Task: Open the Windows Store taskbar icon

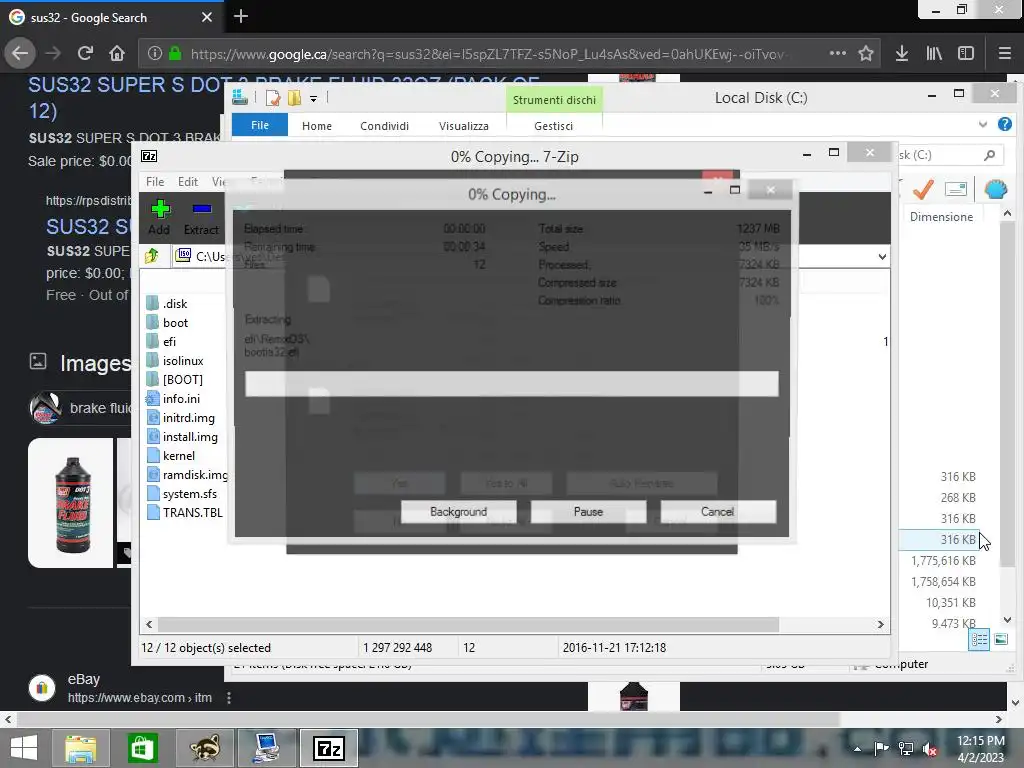Action: click(142, 748)
